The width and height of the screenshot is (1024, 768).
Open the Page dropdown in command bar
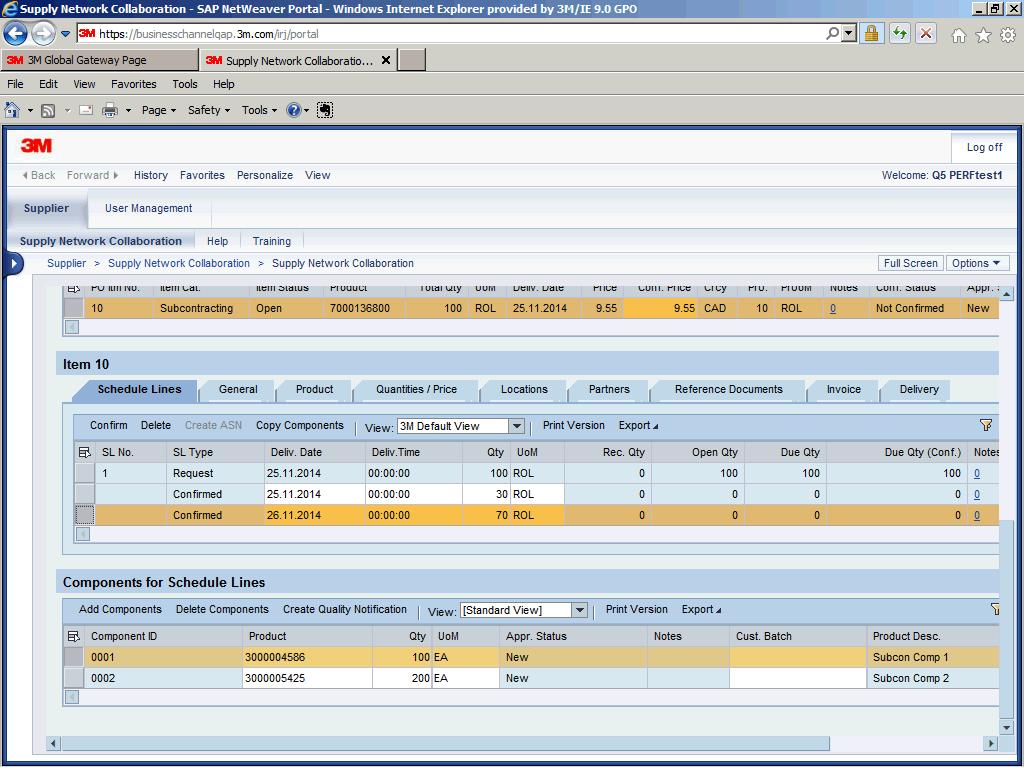point(159,110)
